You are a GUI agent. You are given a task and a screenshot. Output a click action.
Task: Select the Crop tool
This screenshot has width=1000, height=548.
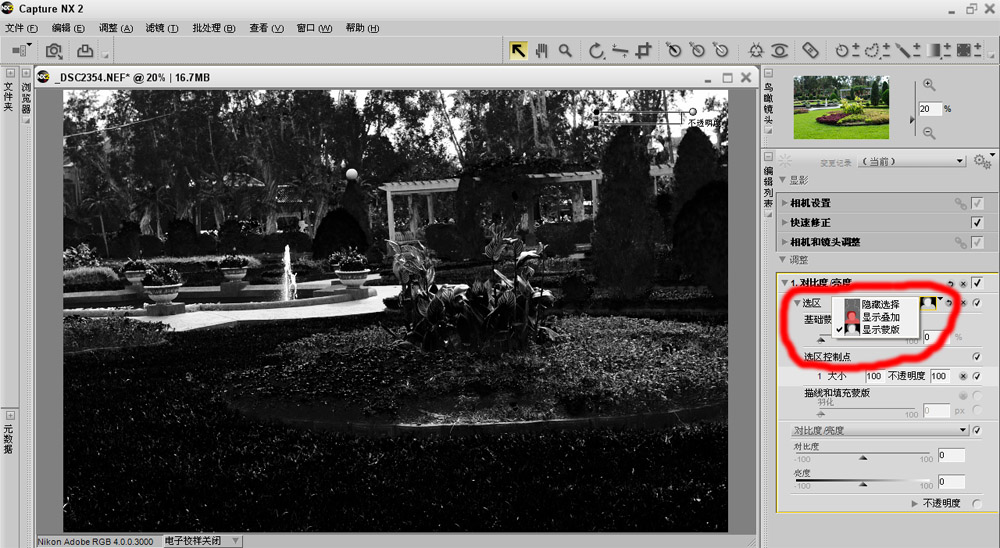click(643, 50)
